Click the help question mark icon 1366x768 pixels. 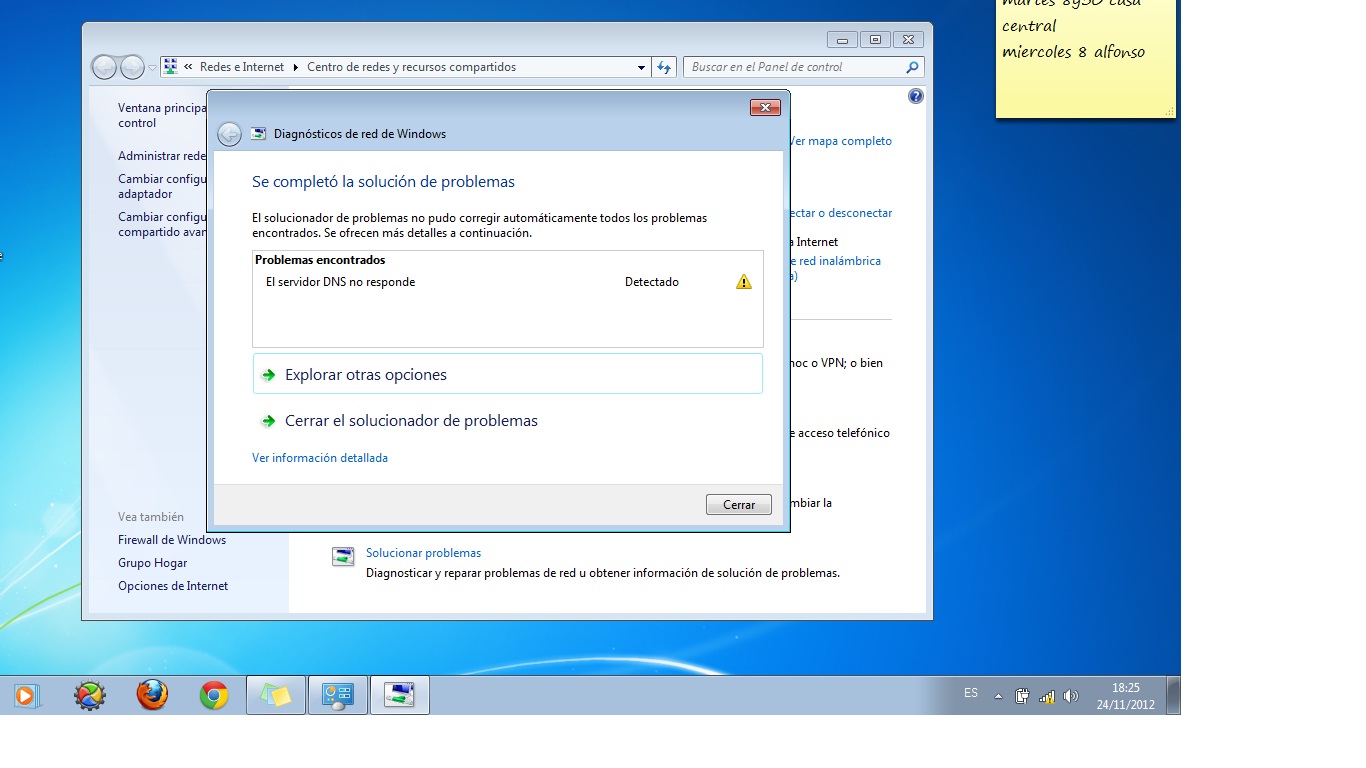915,96
